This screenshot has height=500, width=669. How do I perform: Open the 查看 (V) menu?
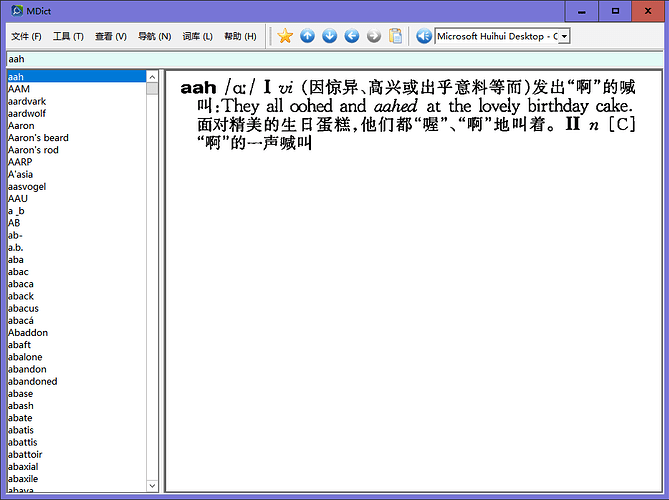point(111,36)
